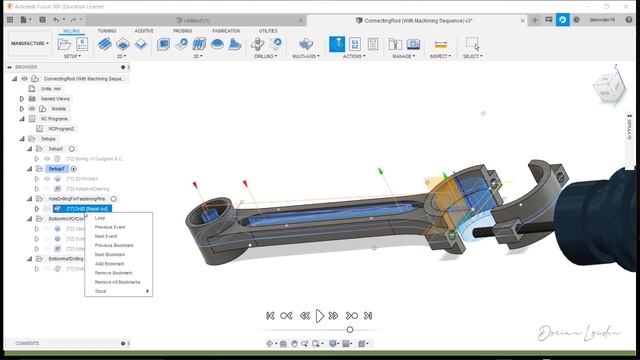Image resolution: width=640 pixels, height=360 pixels.
Task: Select the Parallel toolpath icon
Action: click(199, 44)
